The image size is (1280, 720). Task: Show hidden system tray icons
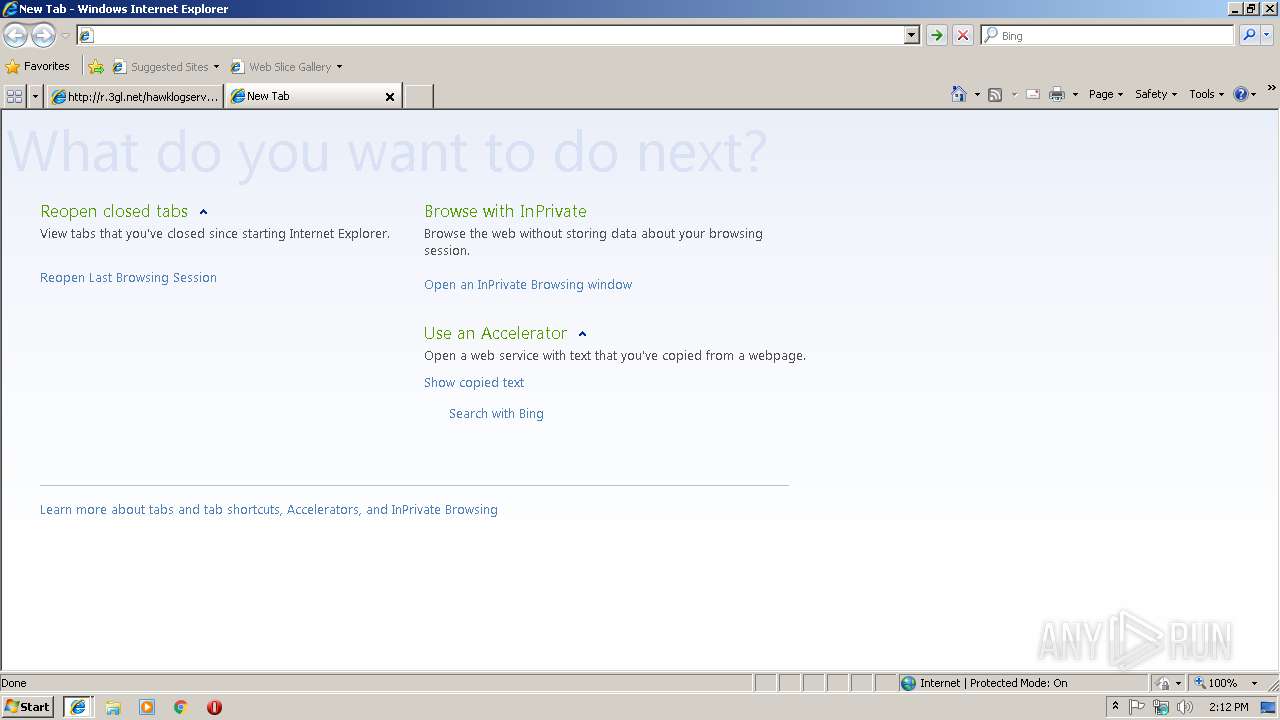(1115, 707)
